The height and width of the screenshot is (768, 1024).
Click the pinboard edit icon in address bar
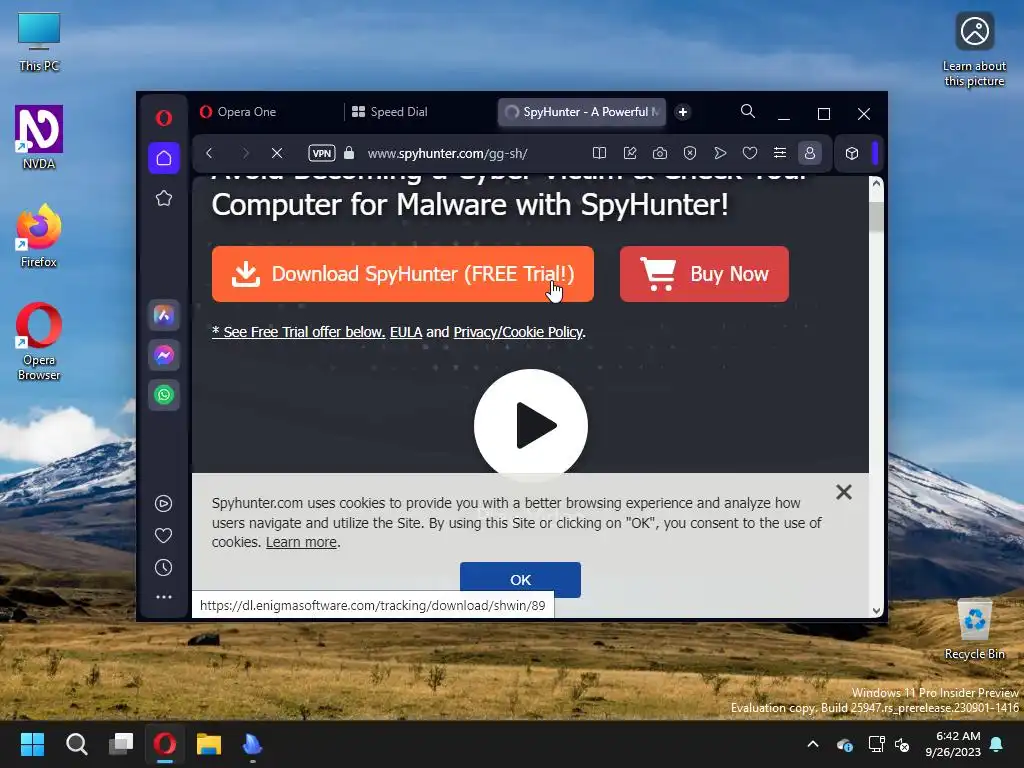630,153
